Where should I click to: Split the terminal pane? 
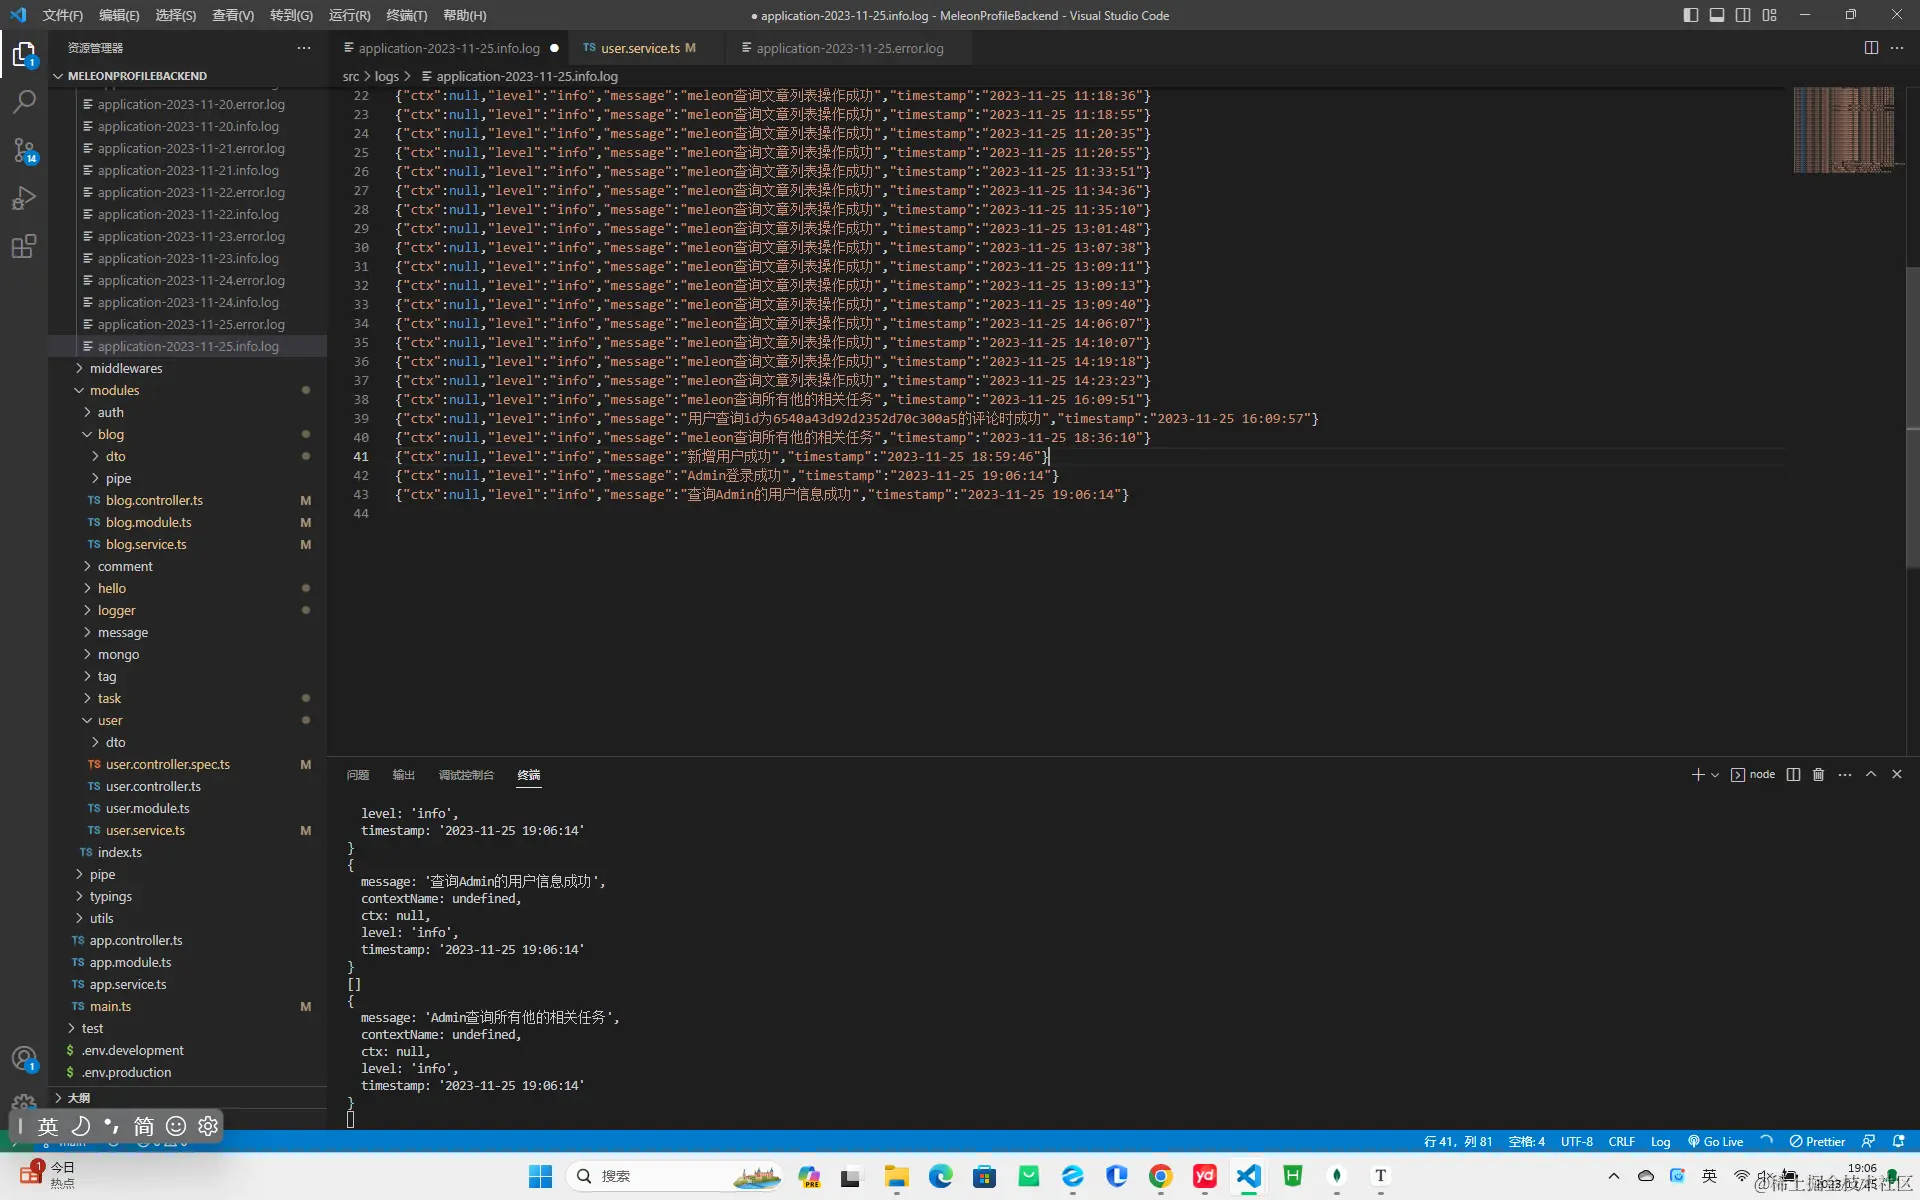(1793, 775)
